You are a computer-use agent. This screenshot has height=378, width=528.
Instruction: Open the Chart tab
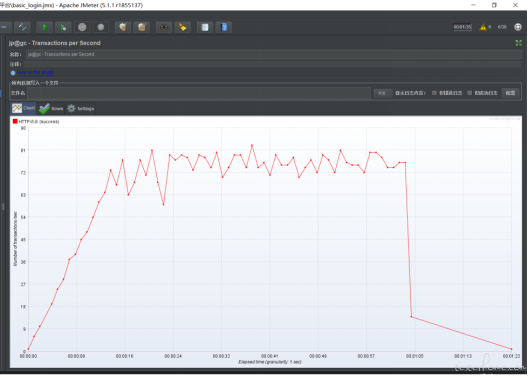23,108
